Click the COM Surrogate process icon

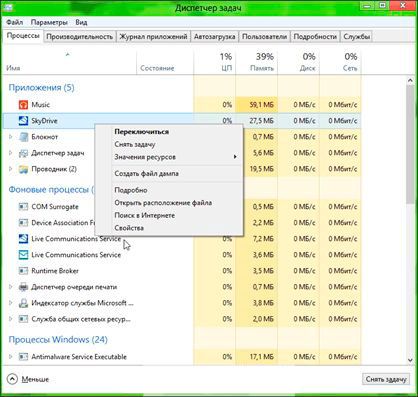tap(23, 207)
